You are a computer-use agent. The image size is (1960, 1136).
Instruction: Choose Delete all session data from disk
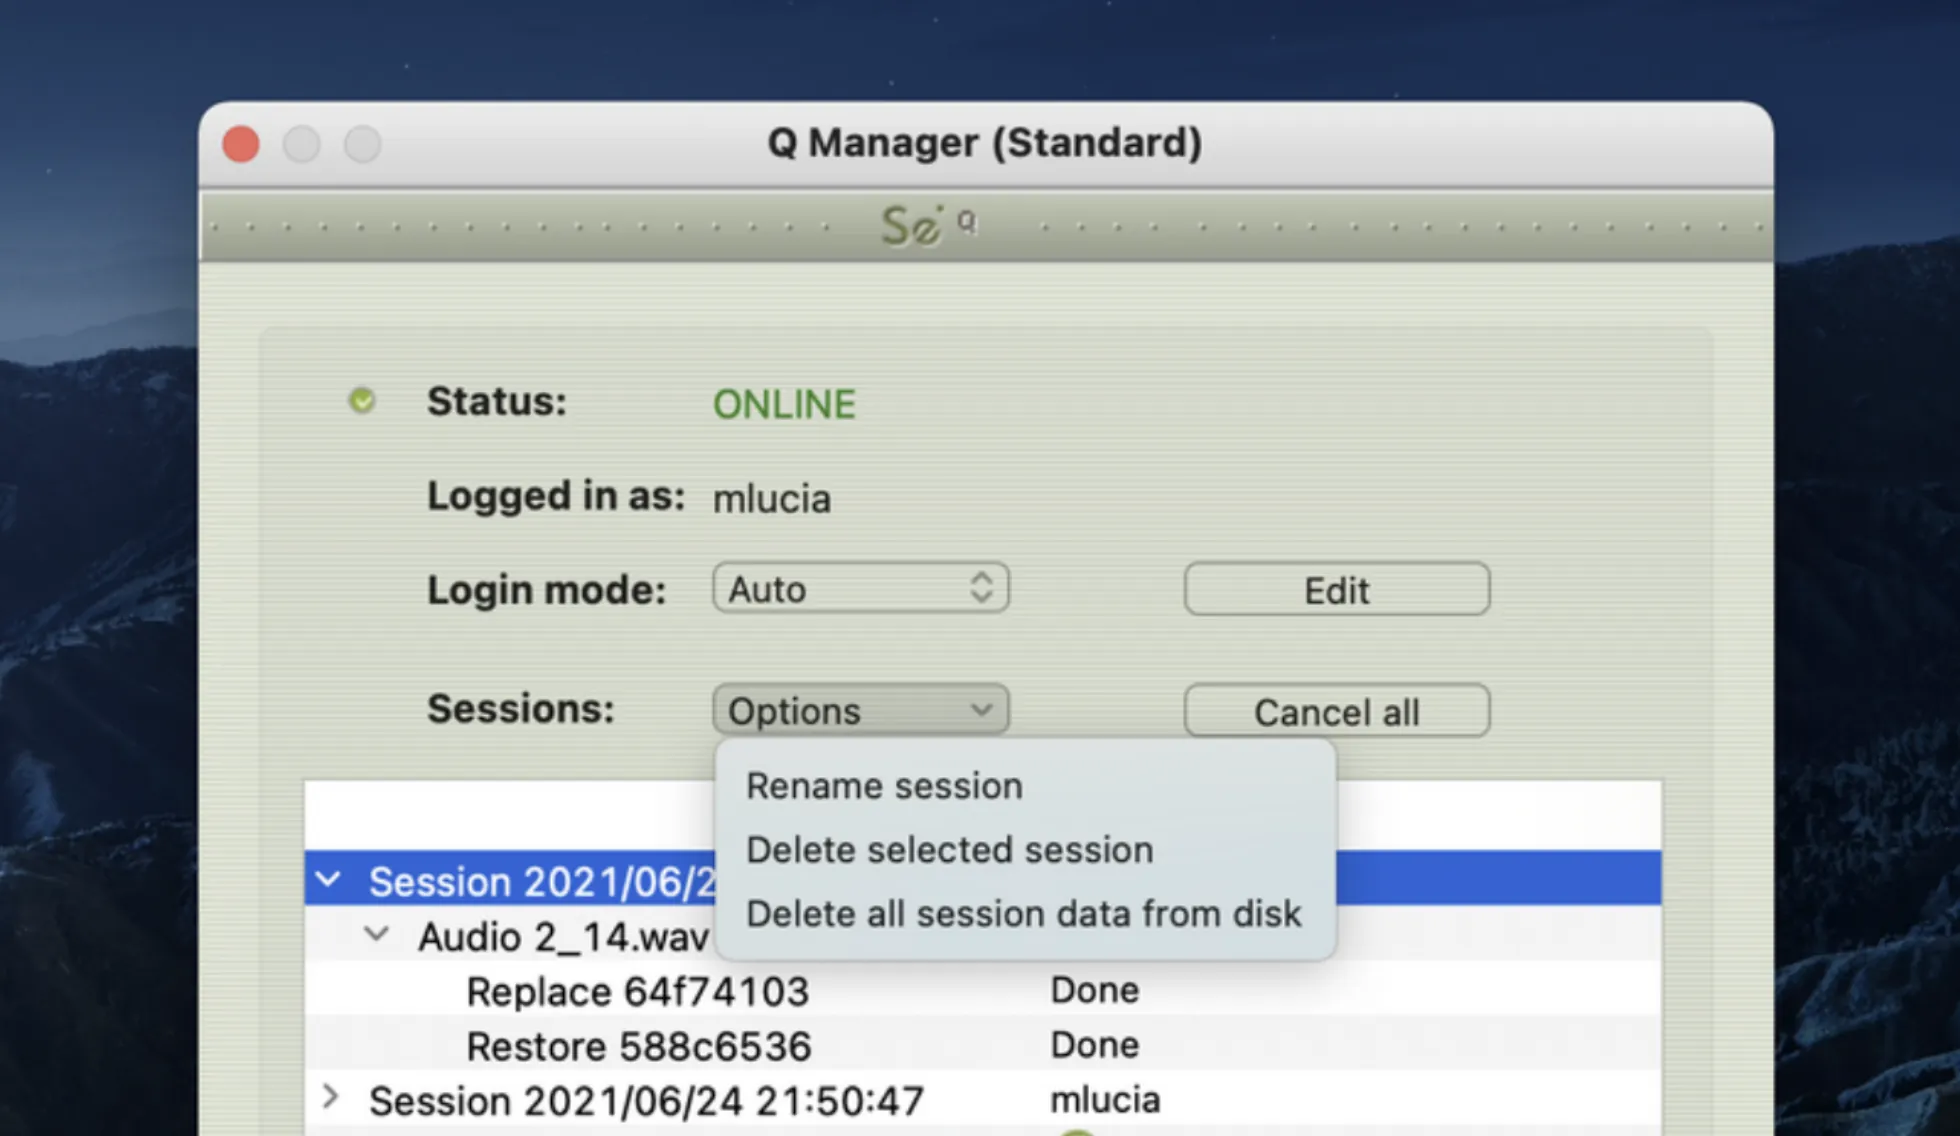tap(1025, 914)
